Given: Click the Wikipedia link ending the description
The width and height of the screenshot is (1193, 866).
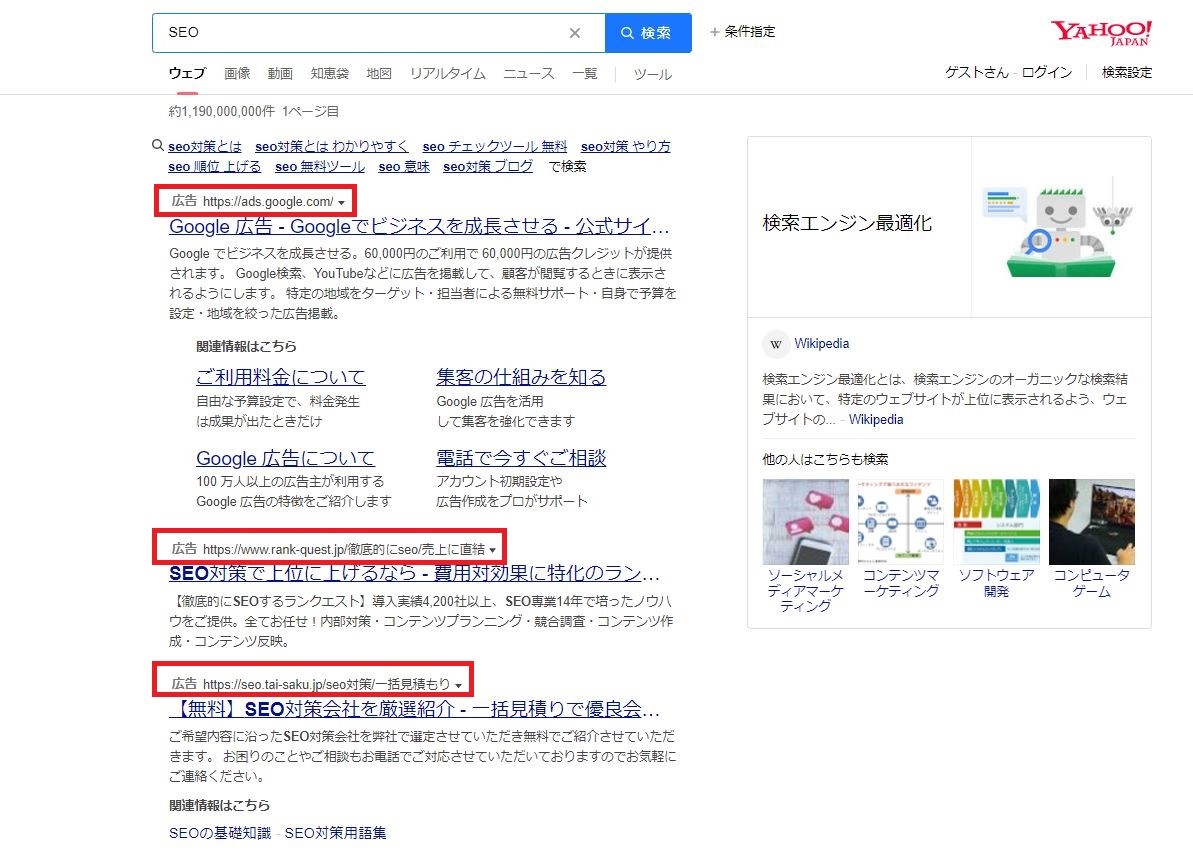Looking at the screenshot, I should 876,419.
